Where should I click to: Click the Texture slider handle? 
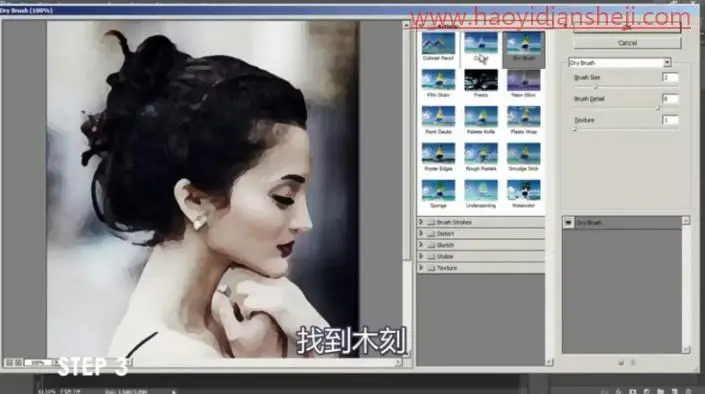click(575, 130)
